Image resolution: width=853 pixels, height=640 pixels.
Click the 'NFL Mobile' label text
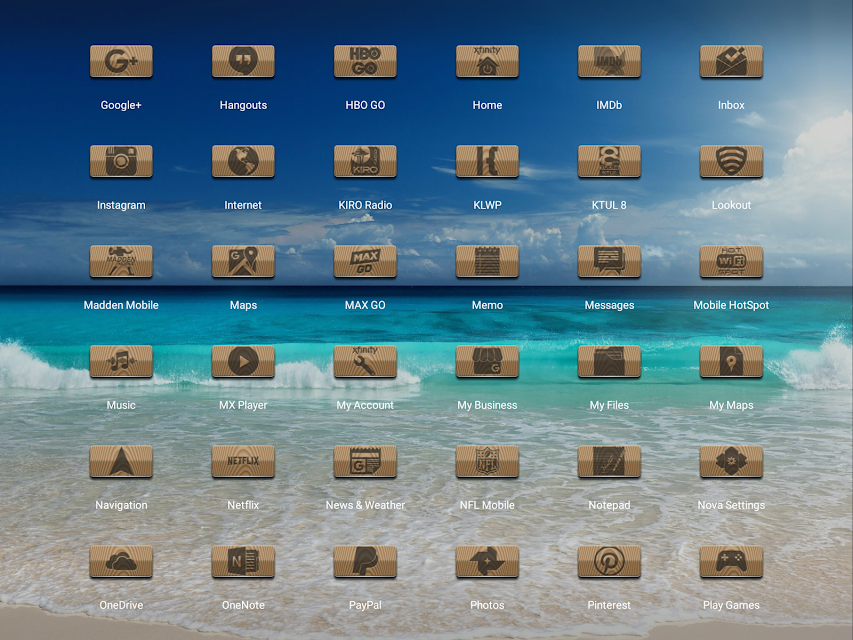(x=487, y=506)
